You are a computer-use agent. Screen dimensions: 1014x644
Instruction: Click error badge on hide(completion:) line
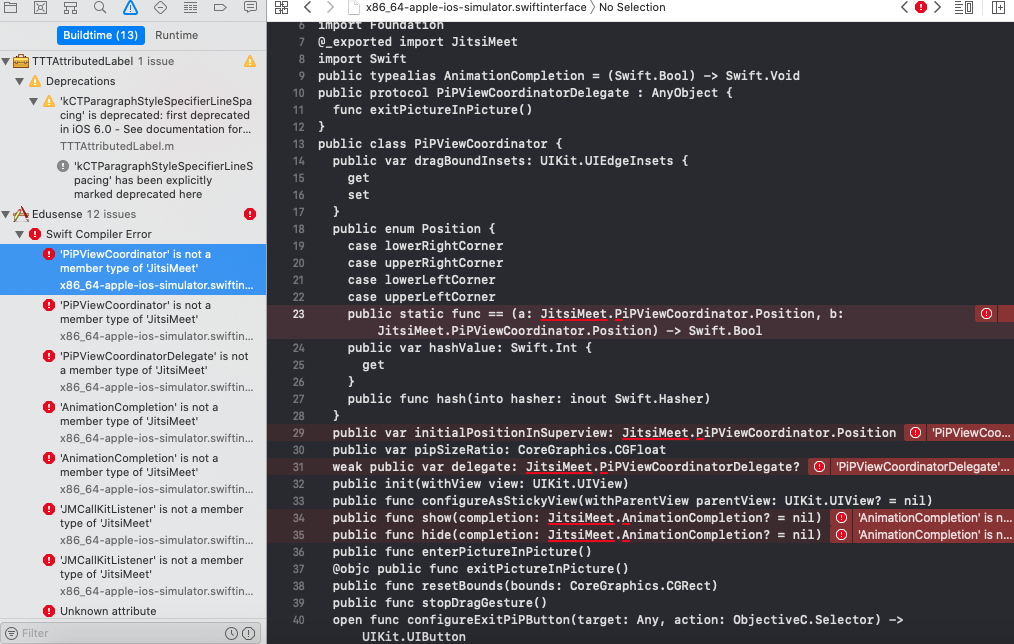[x=841, y=535]
